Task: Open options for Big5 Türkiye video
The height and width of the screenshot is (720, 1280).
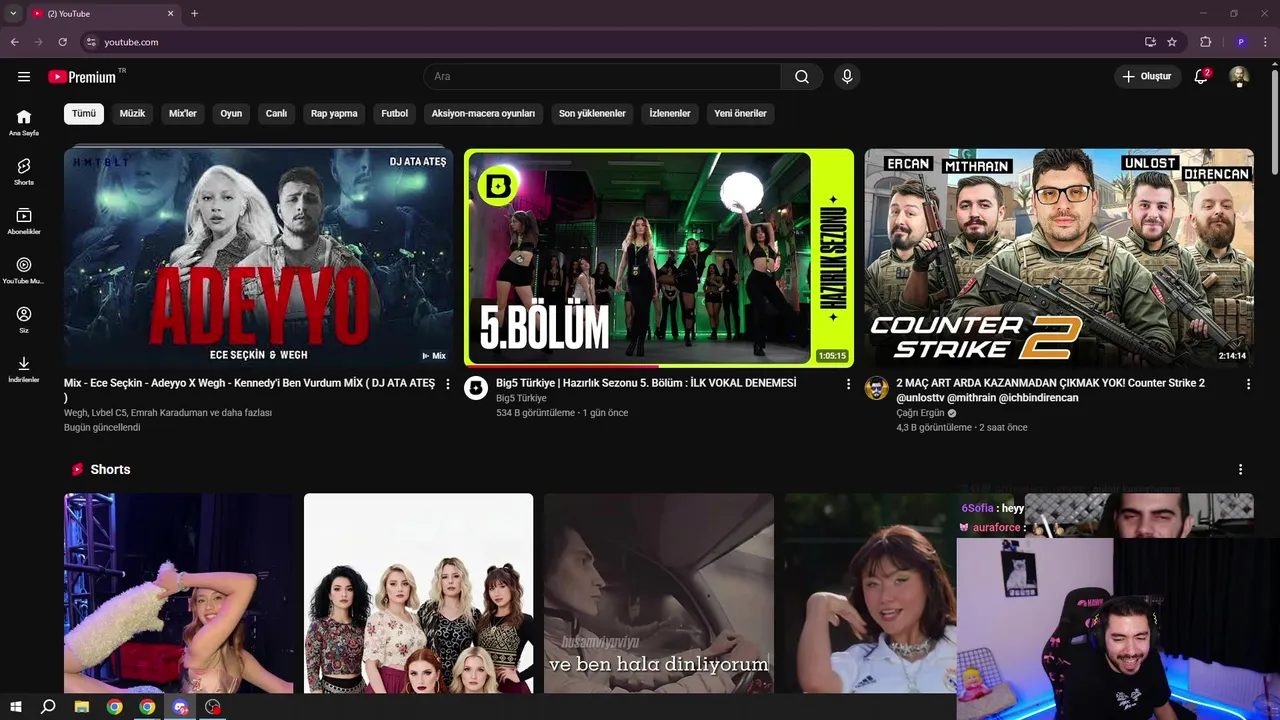Action: coord(848,384)
